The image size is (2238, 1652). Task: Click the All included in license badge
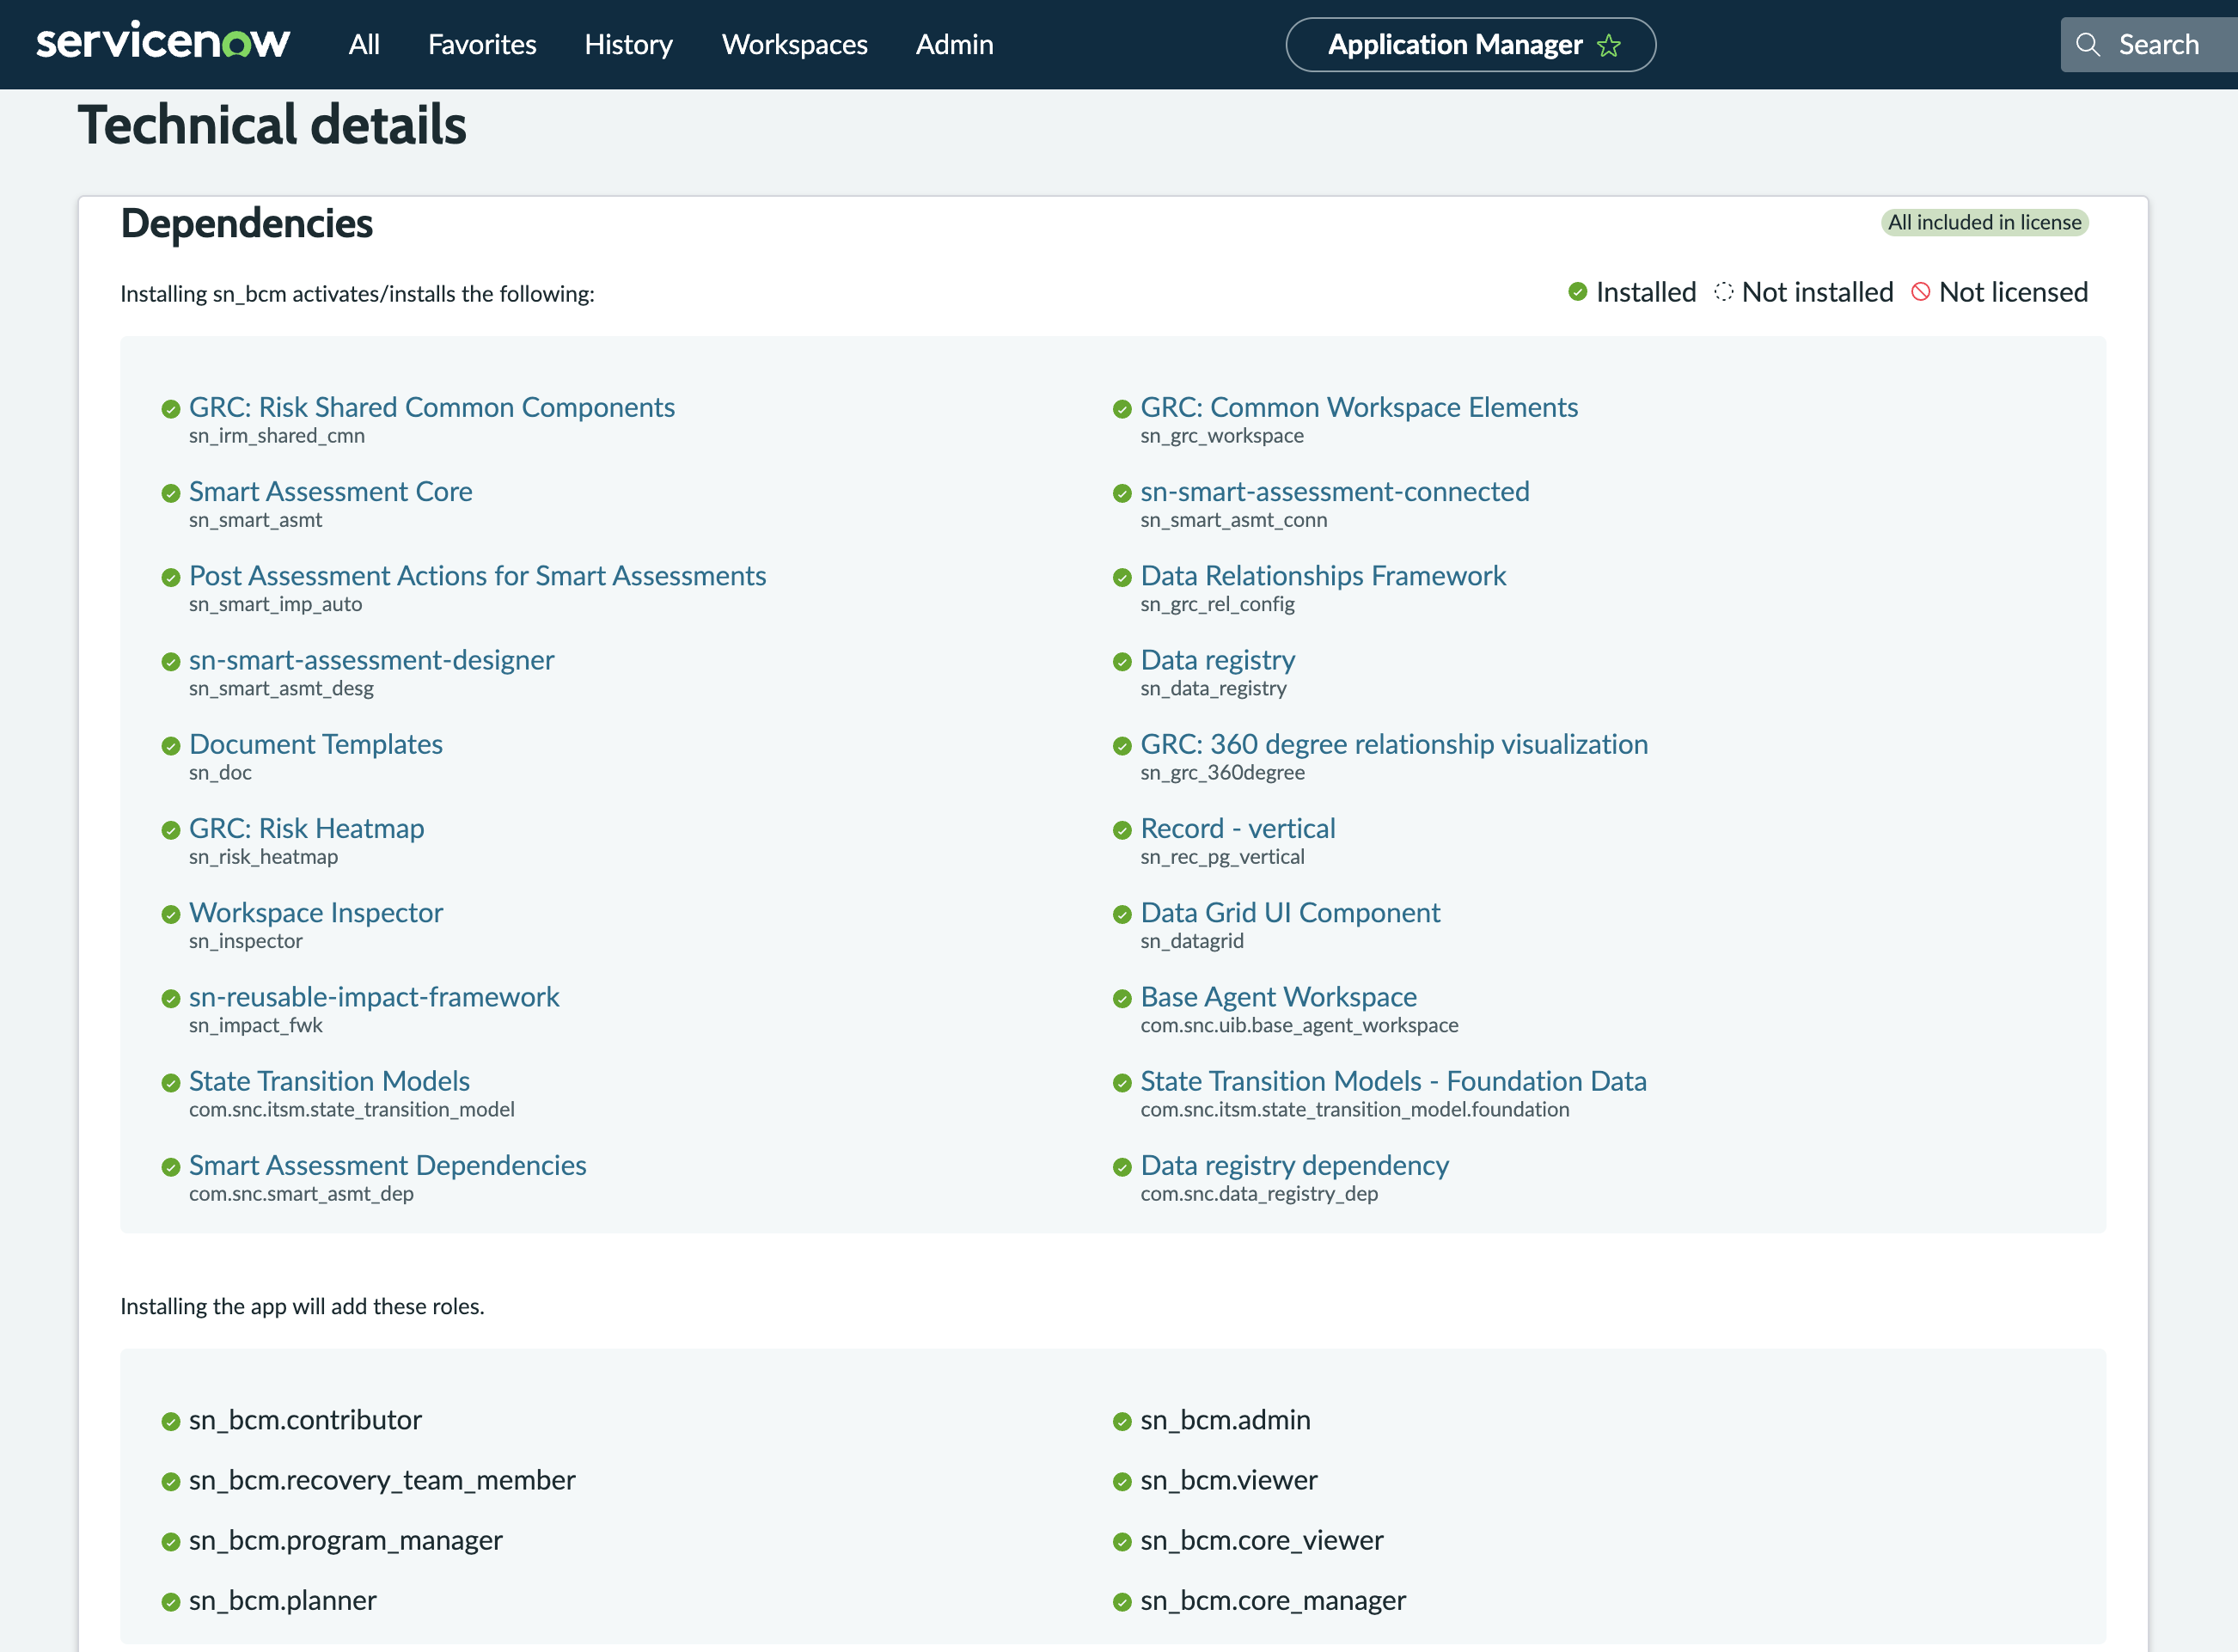(x=1984, y=222)
